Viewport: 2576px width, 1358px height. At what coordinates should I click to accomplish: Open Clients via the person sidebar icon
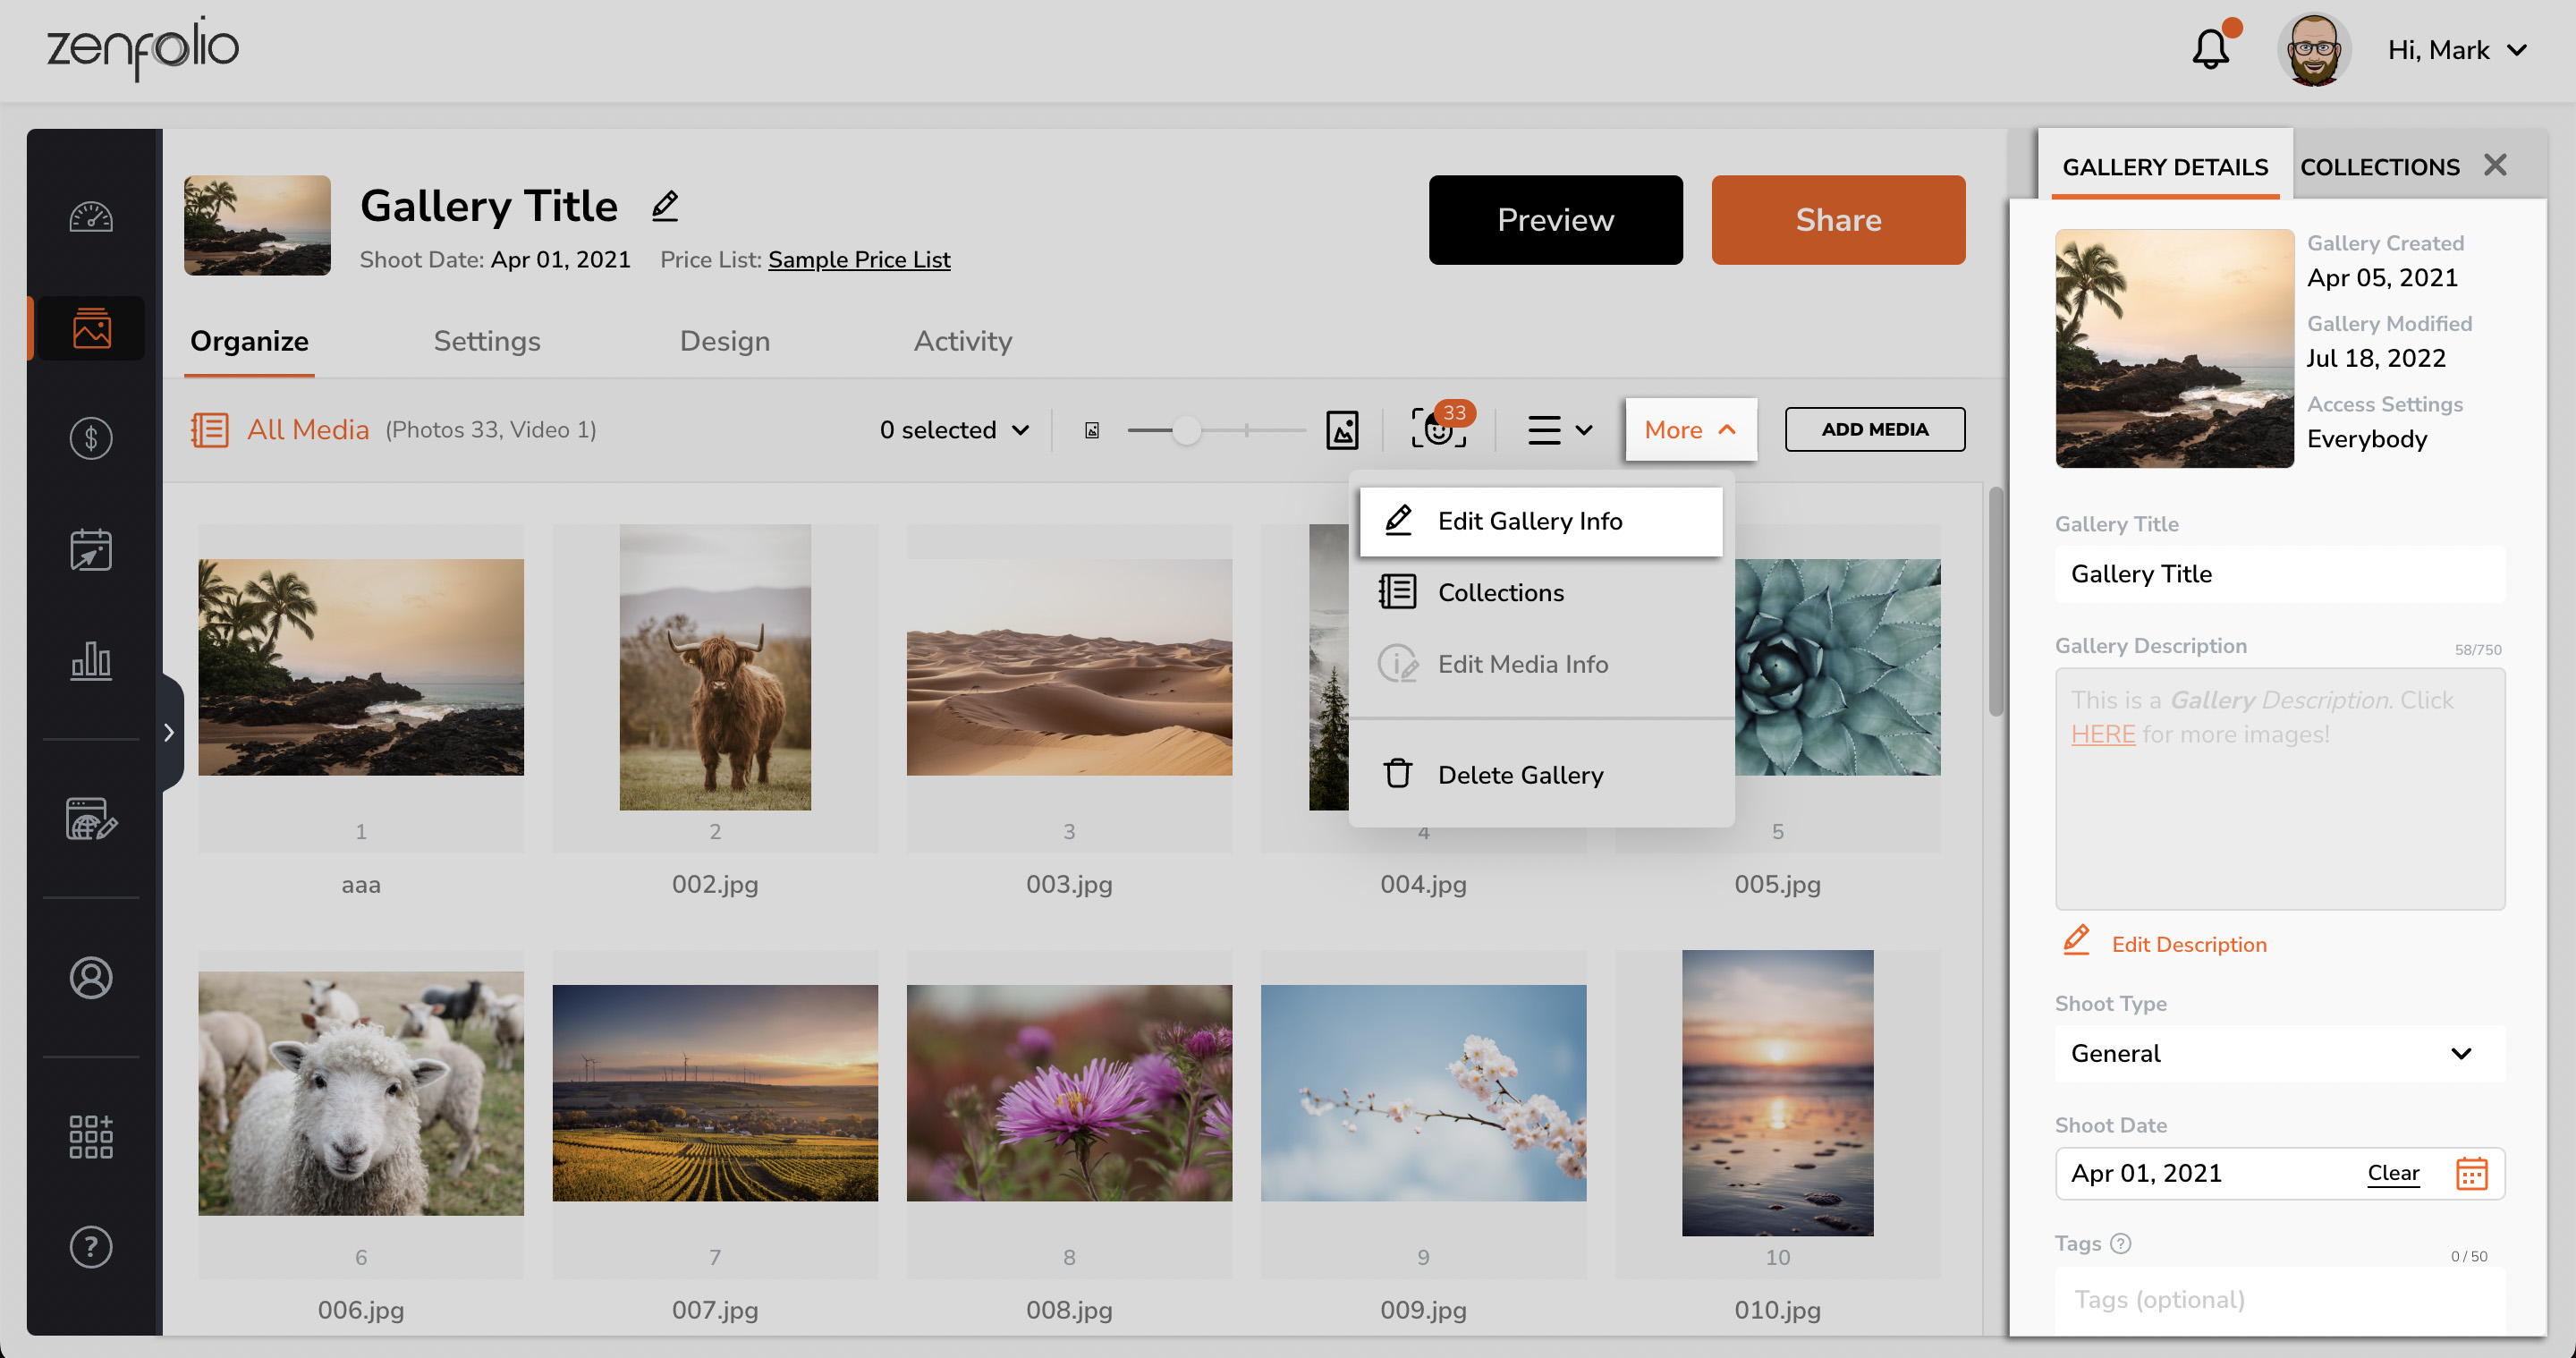tap(91, 978)
